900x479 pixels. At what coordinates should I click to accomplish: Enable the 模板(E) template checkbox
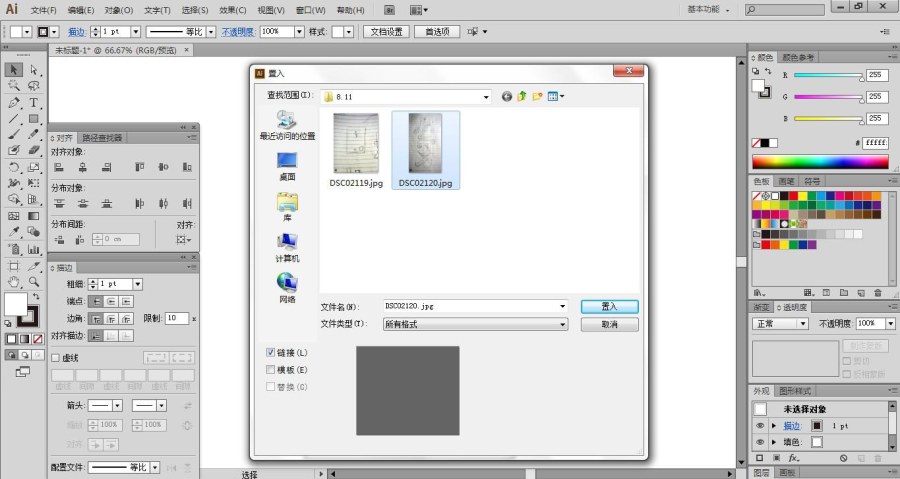(270, 369)
